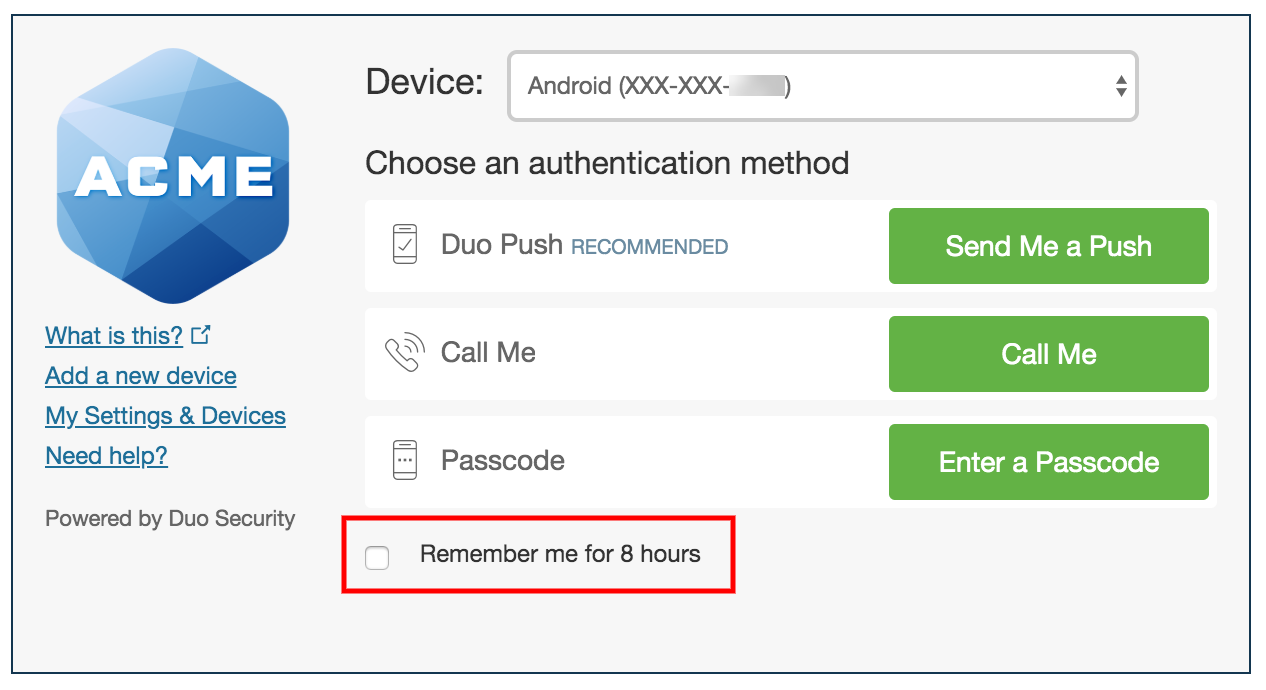1266x690 pixels.
Task: Select Android from the device dropdown
Action: [x=822, y=87]
